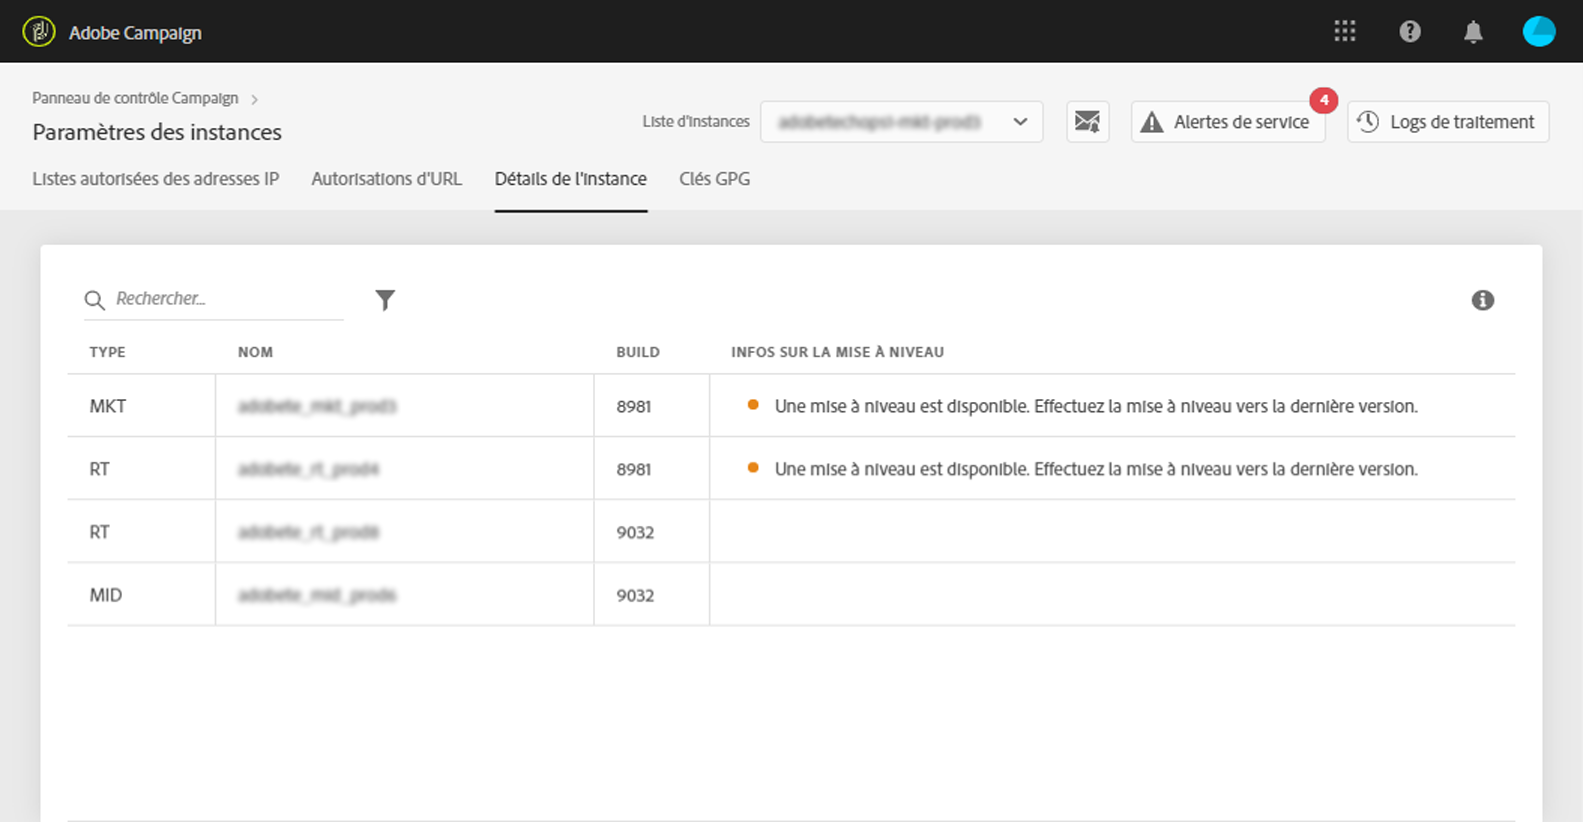
Task: Click the red badge on Alertes de service
Action: [x=1324, y=100]
